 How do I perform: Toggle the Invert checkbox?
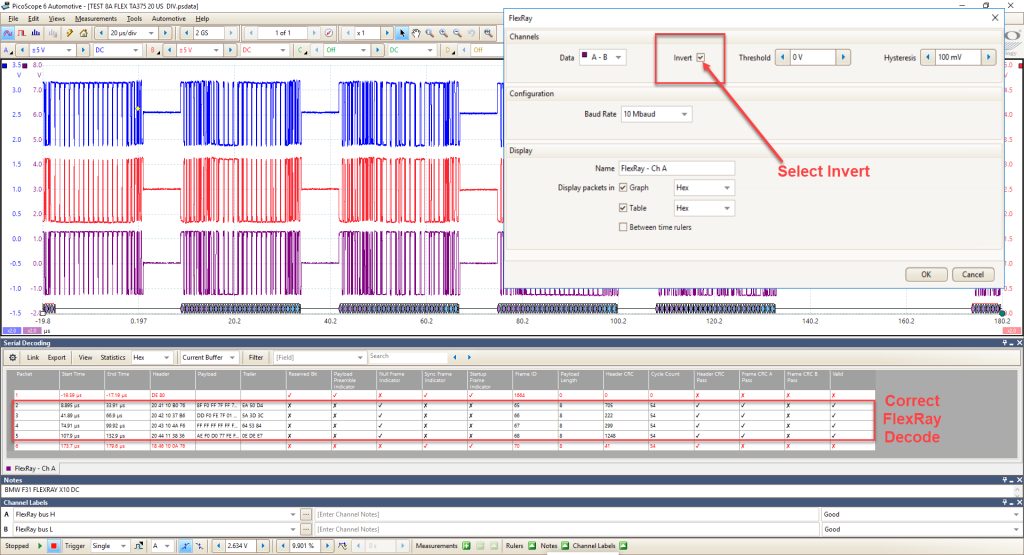tap(700, 57)
